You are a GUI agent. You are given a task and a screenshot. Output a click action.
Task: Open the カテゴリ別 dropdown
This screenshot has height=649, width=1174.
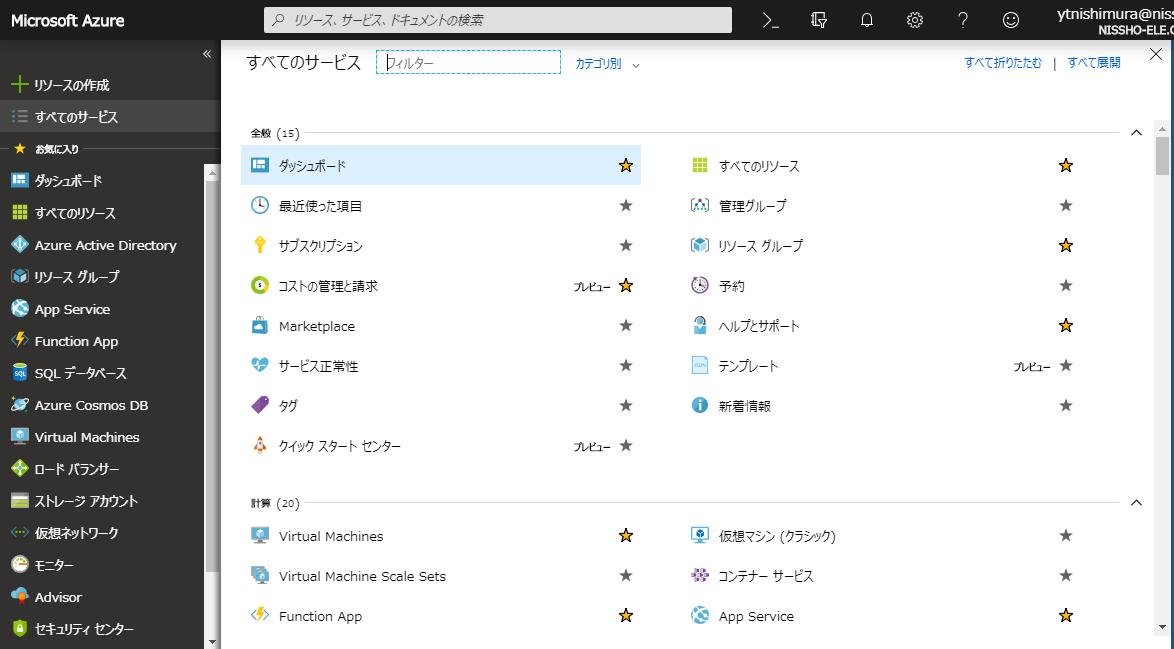coord(606,63)
